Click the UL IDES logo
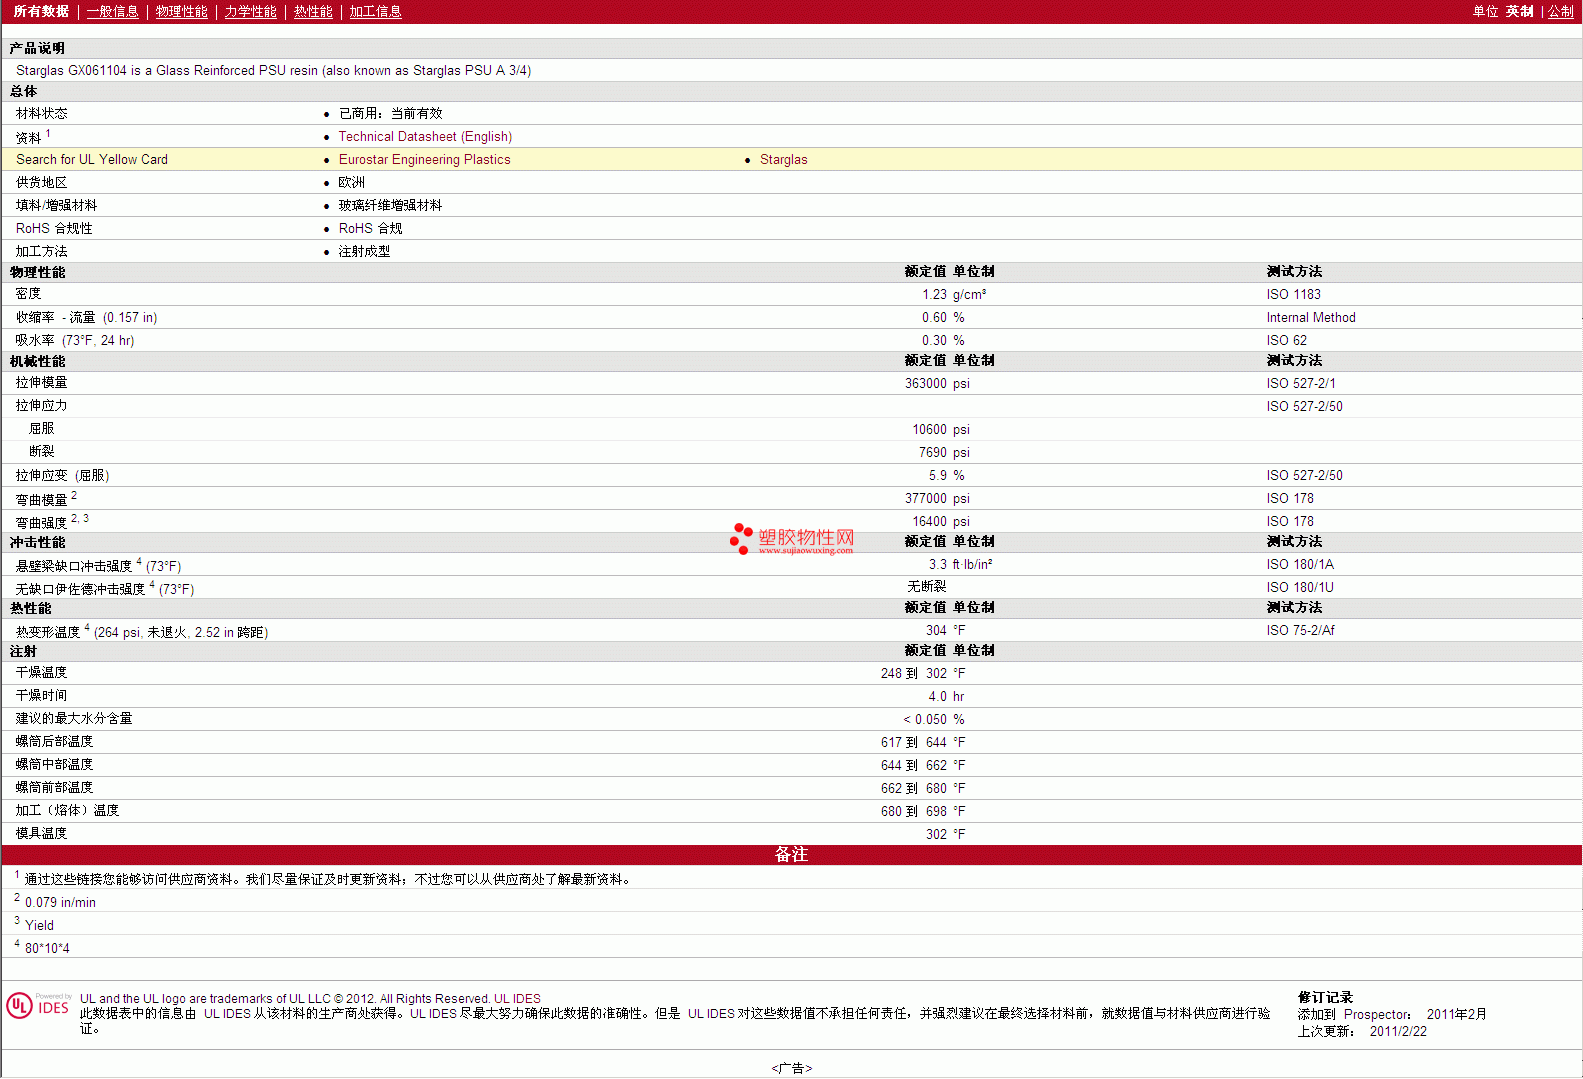Viewport: 1583px width, 1079px height. click(39, 1005)
